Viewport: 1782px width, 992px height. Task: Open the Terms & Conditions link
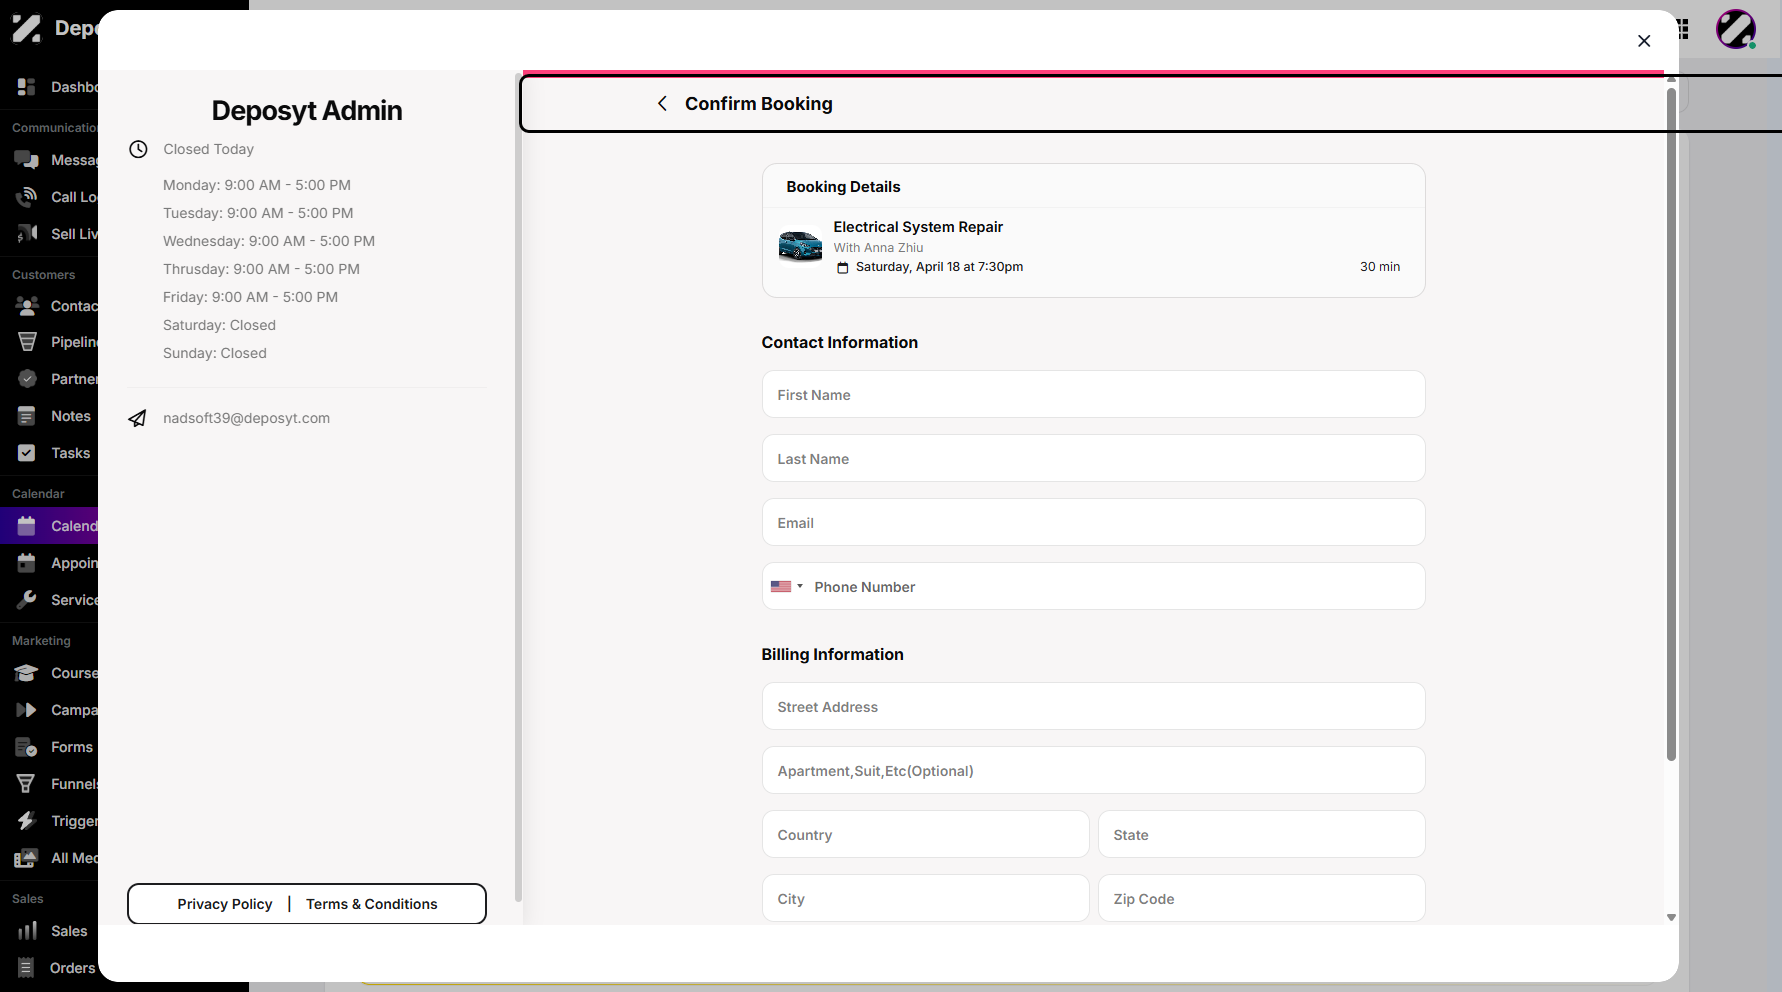click(372, 904)
